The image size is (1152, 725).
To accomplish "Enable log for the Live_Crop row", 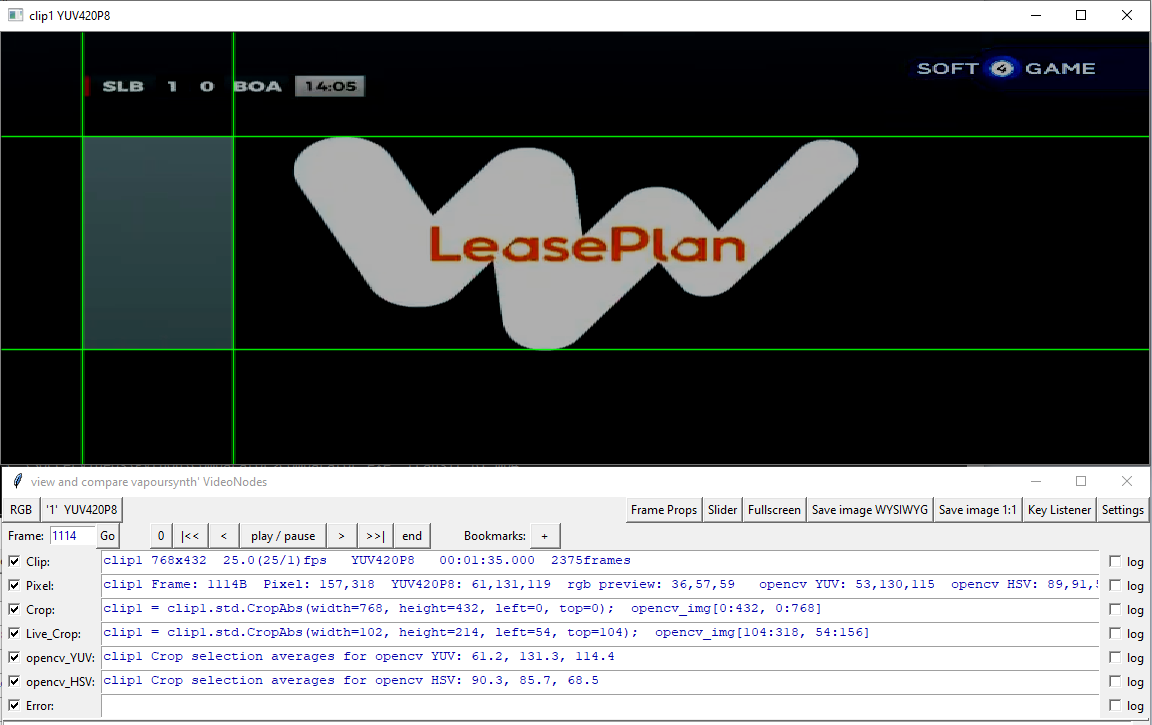I will pyautogui.click(x=1115, y=633).
